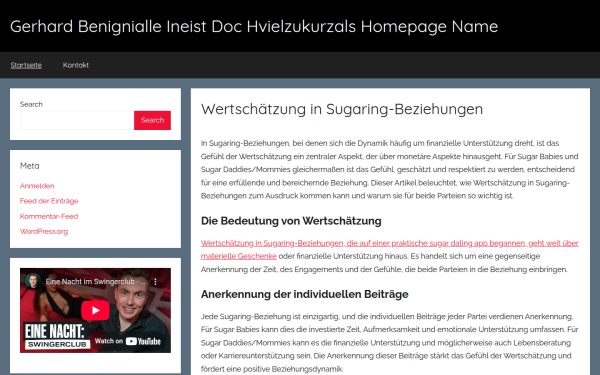Viewport: 600px width, 375px height.
Task: Open the linked sugar dating app text
Action: 390,249
